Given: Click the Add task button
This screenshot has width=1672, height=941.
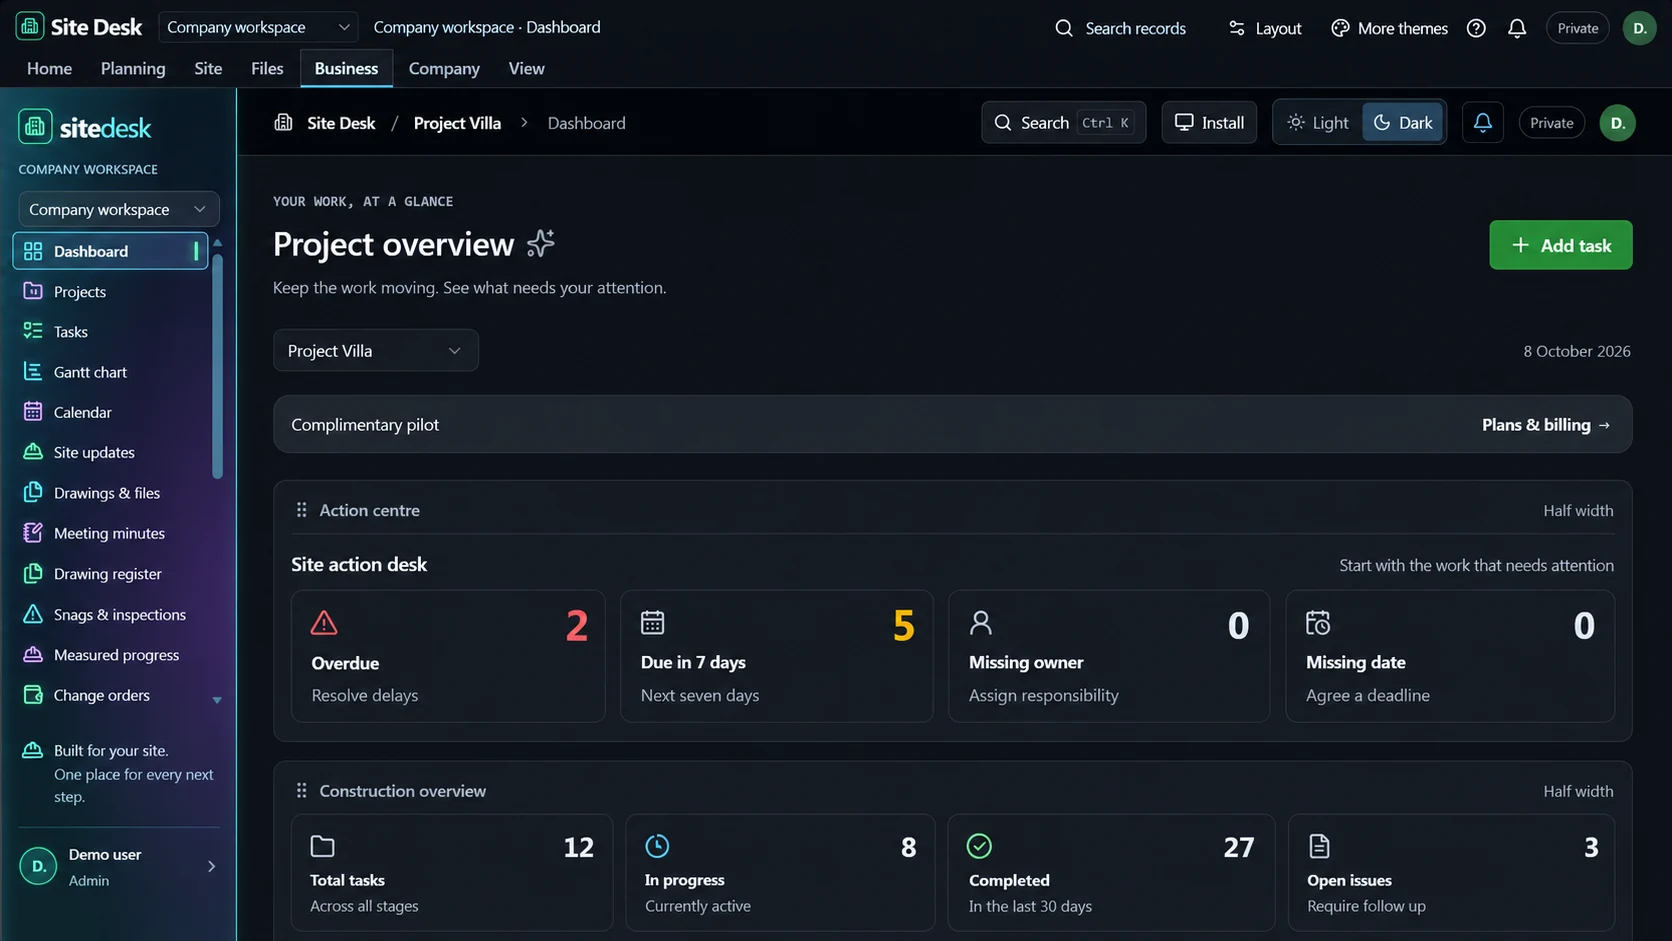Looking at the screenshot, I should [x=1560, y=245].
